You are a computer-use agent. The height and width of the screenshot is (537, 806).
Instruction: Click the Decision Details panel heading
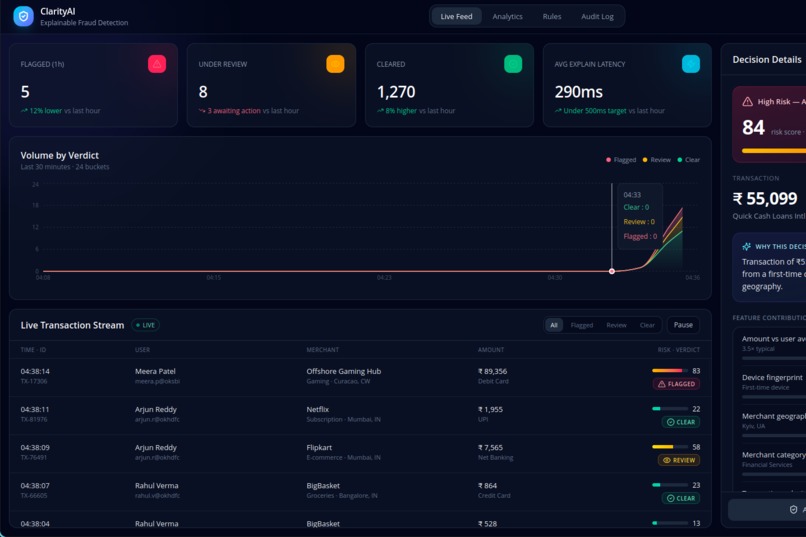tap(767, 60)
